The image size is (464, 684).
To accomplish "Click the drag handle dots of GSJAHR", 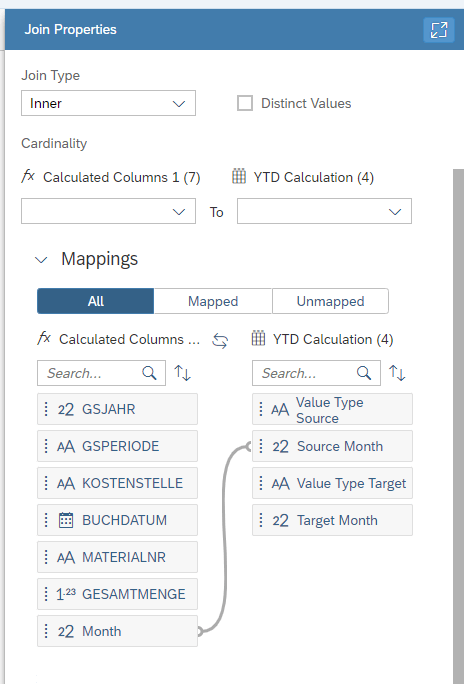I will pos(46,409).
